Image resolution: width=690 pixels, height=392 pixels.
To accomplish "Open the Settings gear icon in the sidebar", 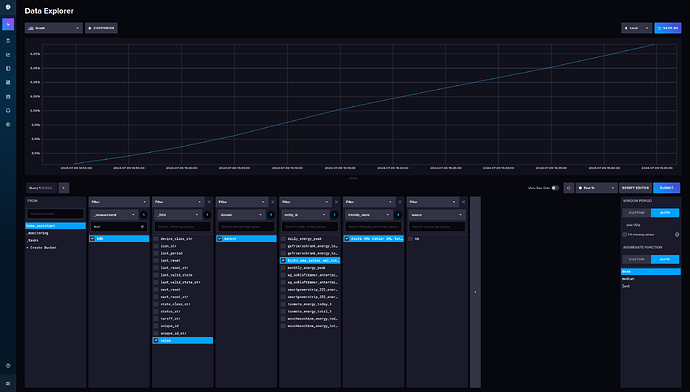I will tap(8, 125).
